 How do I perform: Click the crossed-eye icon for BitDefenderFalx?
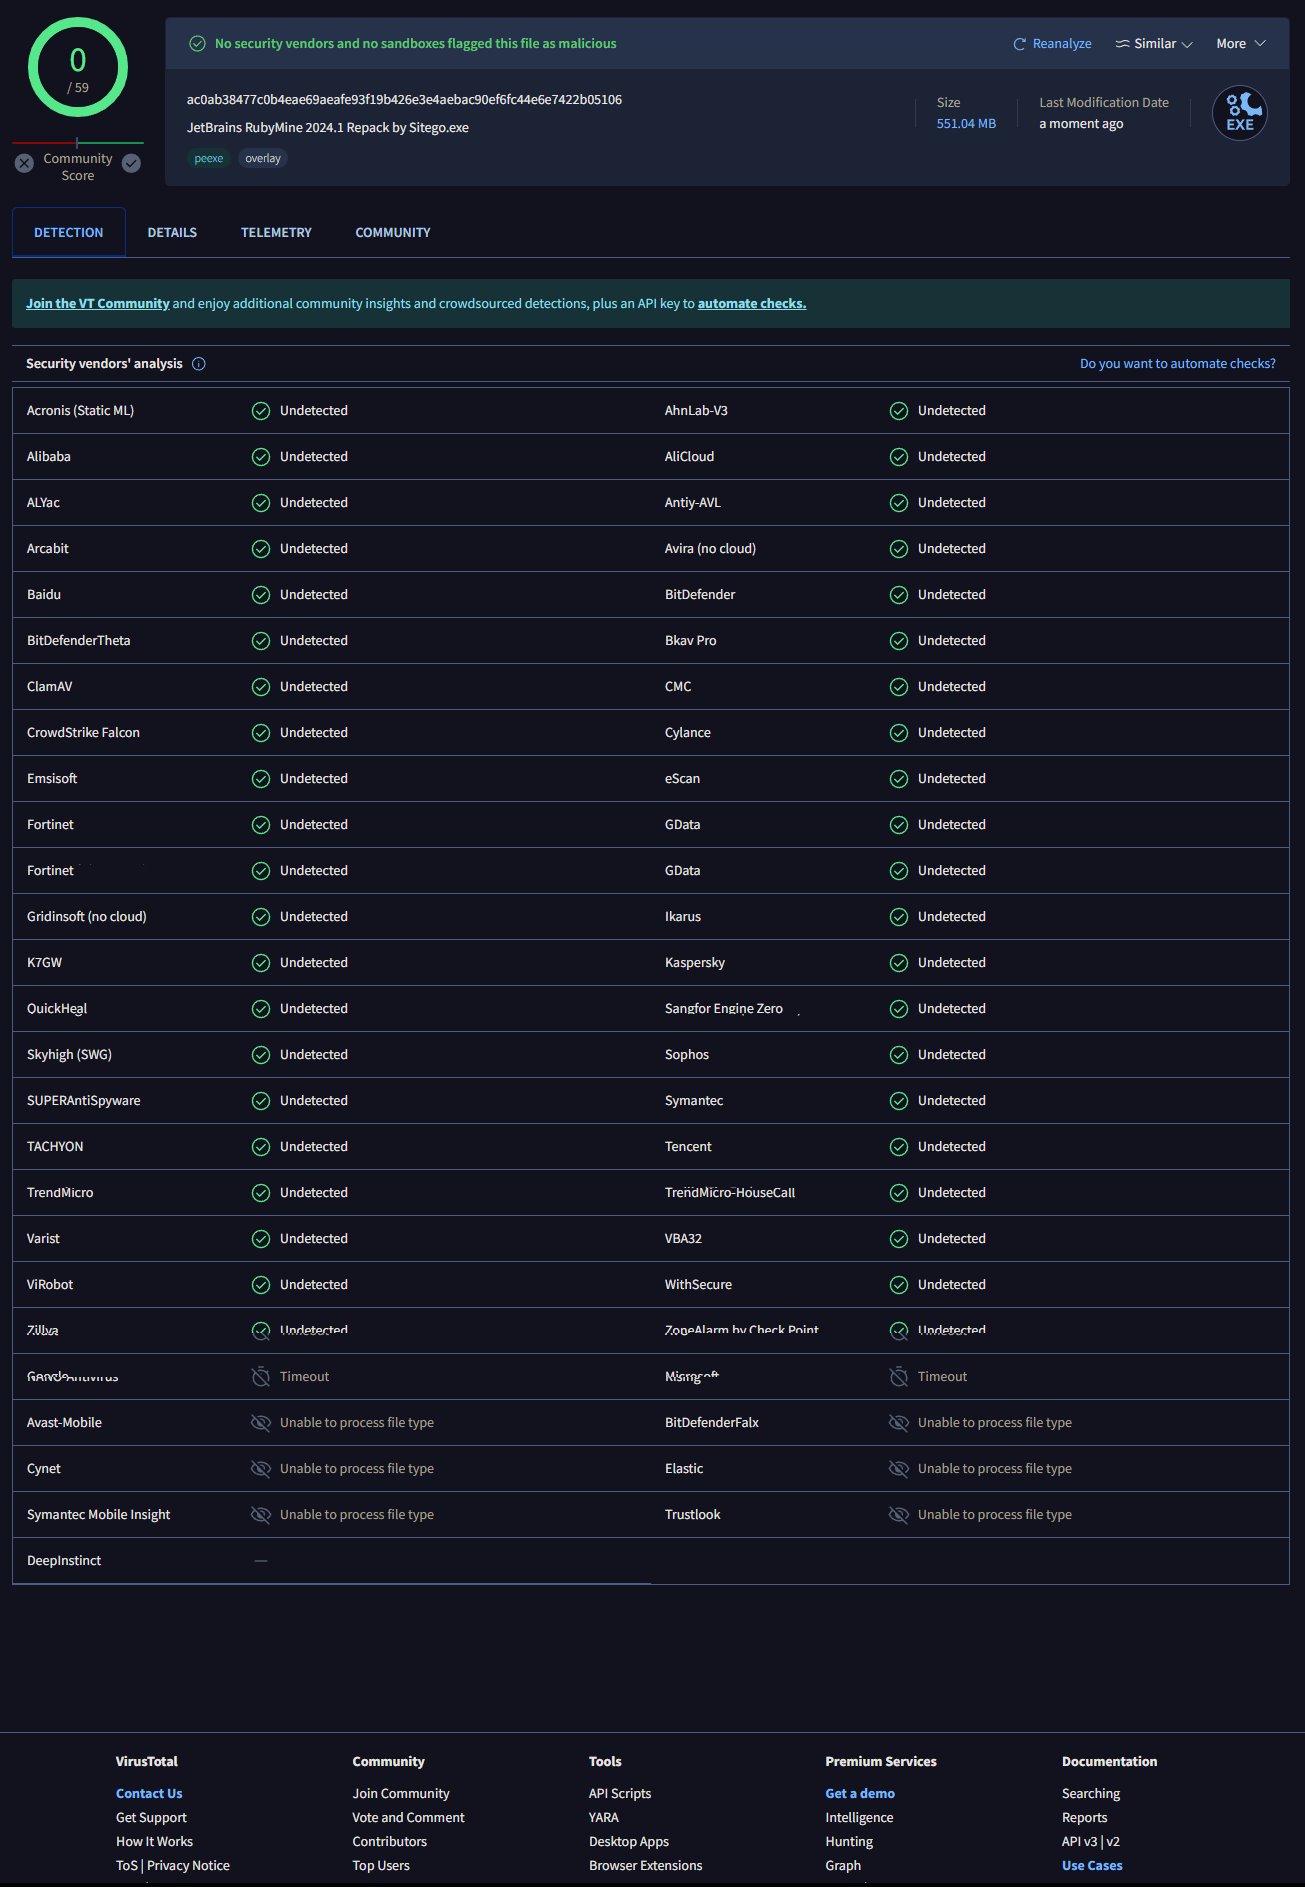coord(899,1423)
